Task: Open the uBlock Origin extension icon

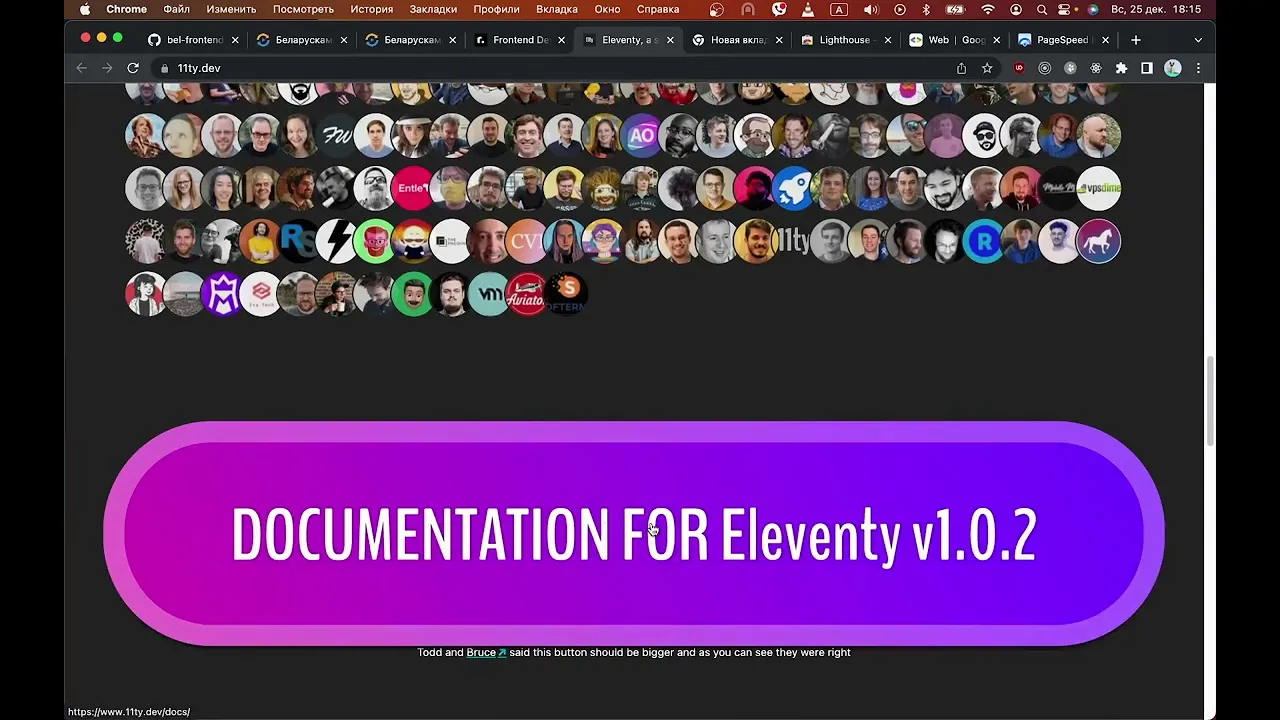Action: click(x=1019, y=68)
